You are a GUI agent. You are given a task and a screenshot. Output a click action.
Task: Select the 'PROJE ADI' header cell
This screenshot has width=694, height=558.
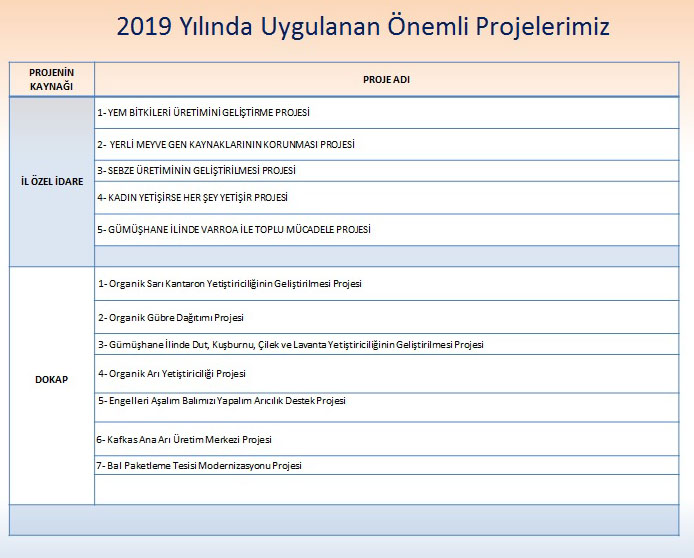point(386,80)
